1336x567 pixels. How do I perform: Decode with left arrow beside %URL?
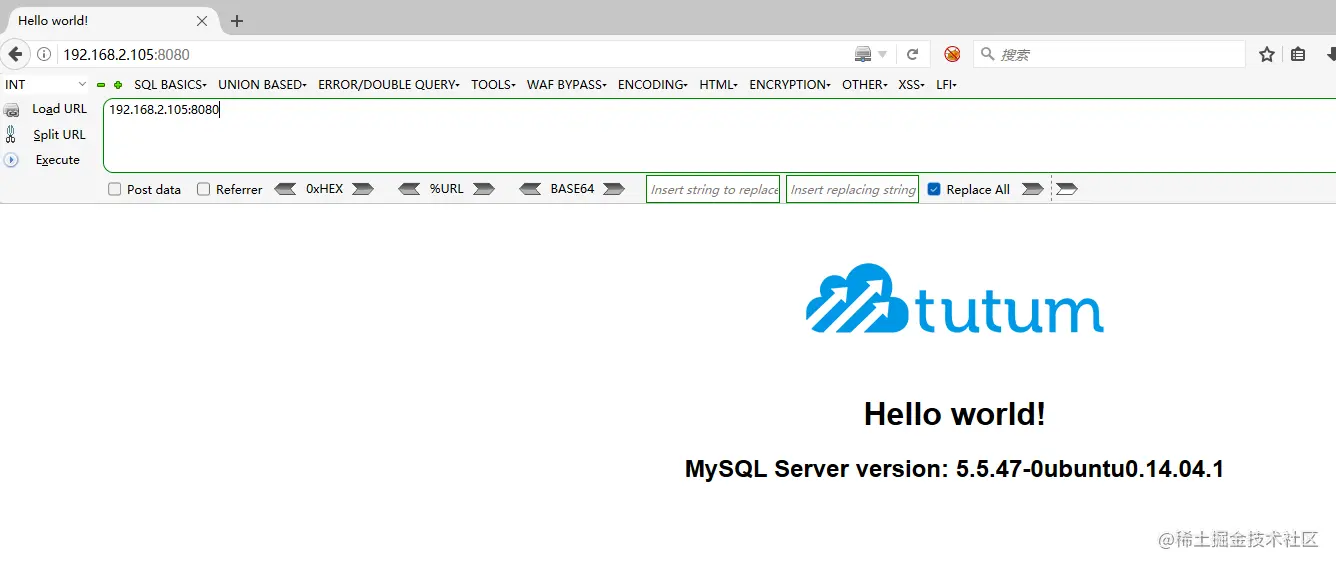point(409,189)
